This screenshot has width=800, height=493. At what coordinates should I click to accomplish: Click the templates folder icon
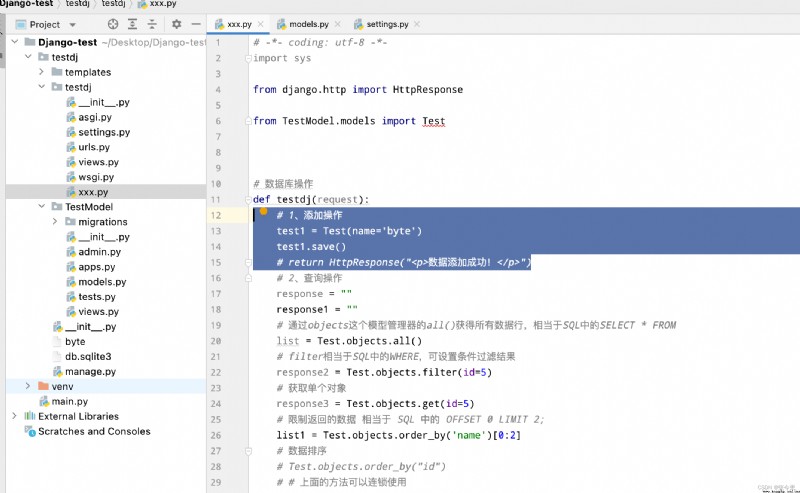tap(57, 72)
